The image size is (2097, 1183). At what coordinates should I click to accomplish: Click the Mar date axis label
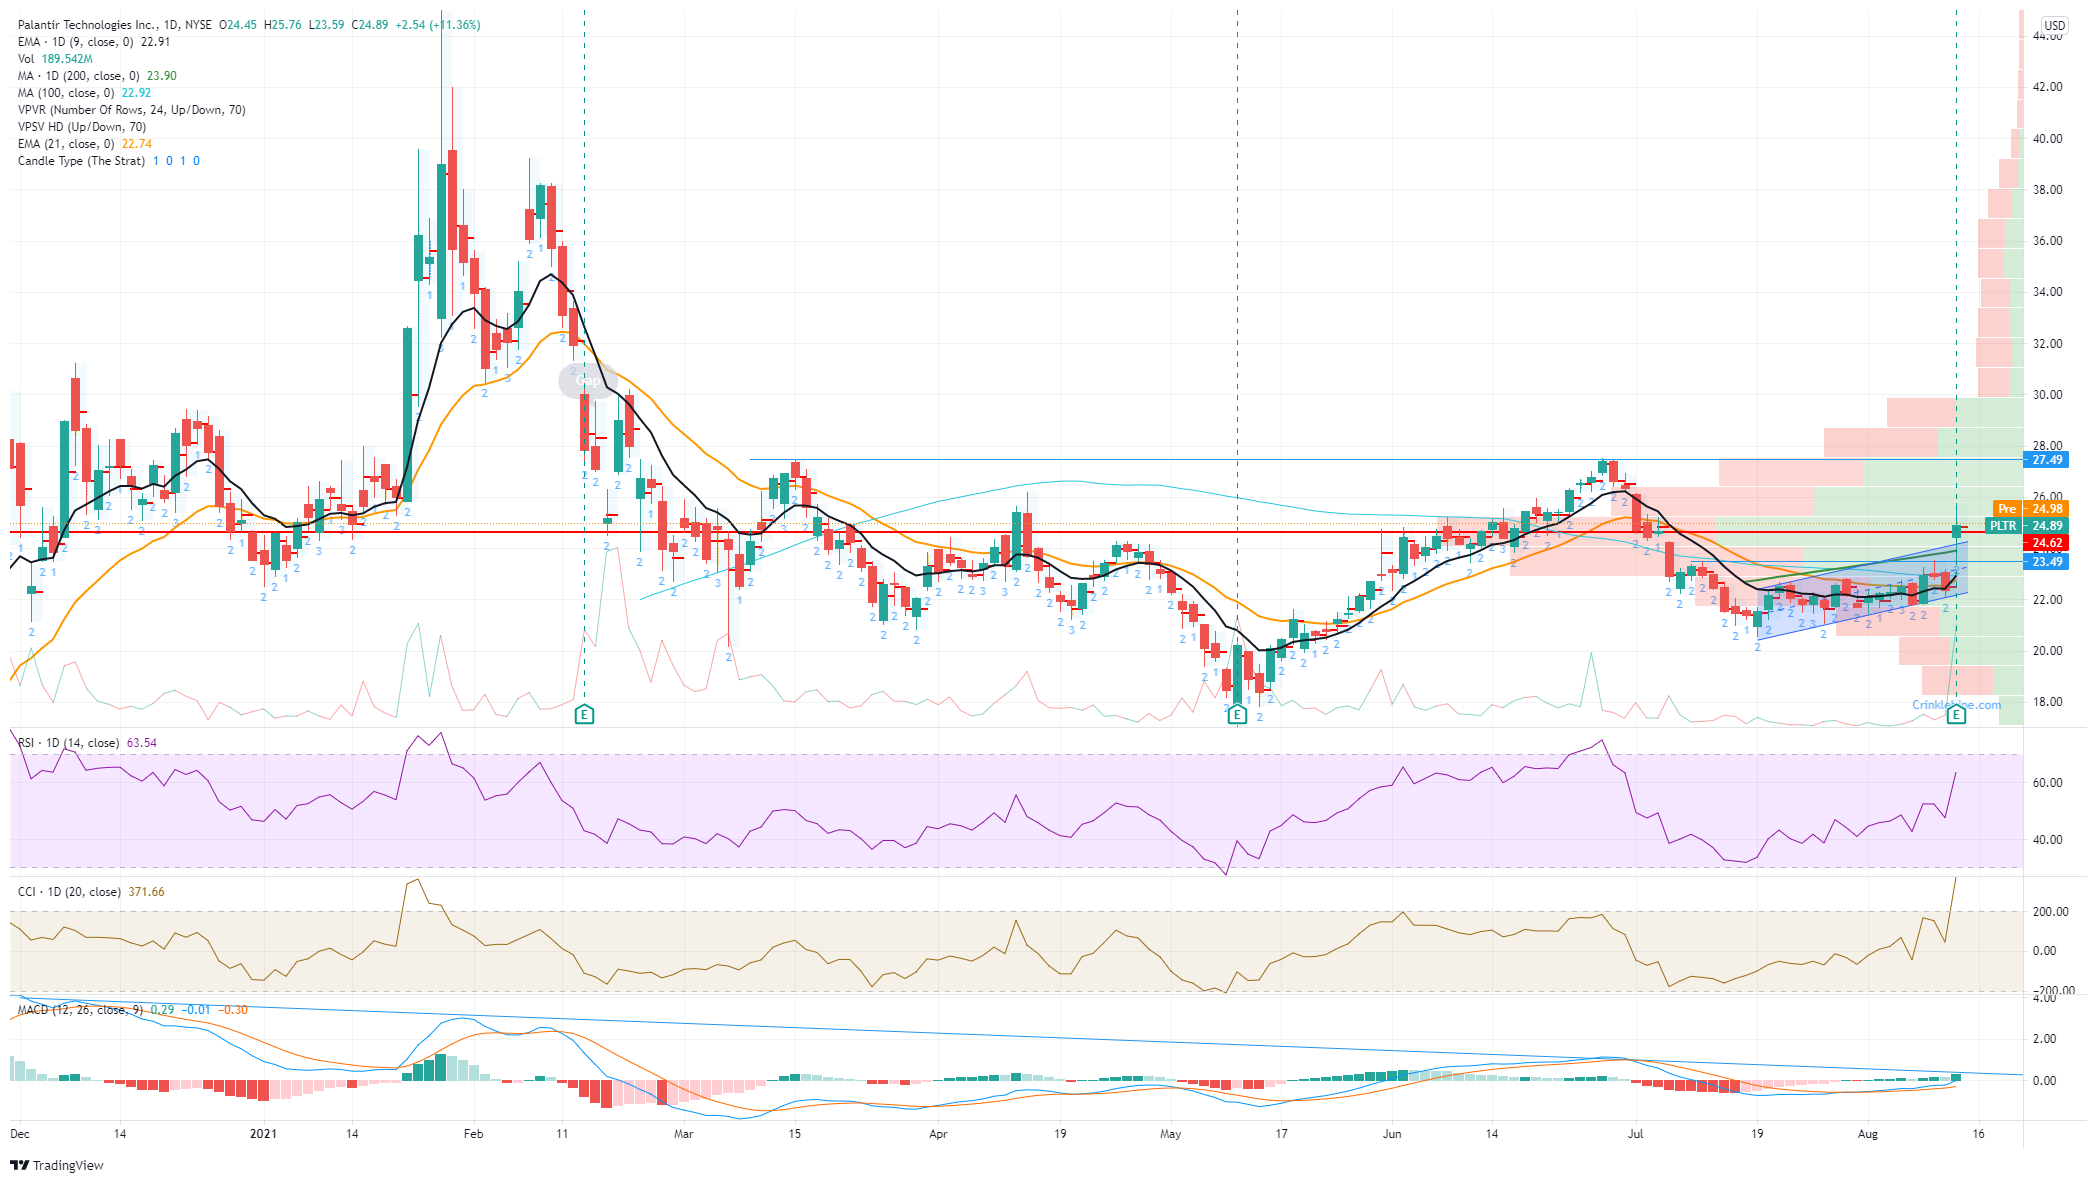point(684,1134)
